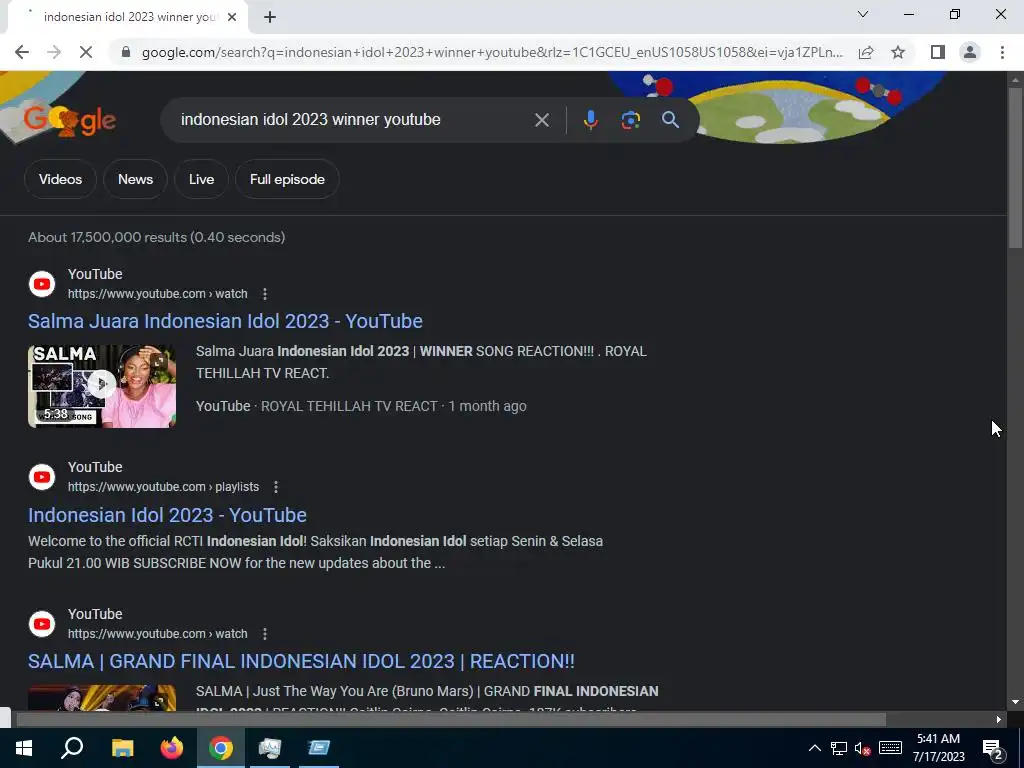
Task: Open the Chrome profile avatar
Action: pyautogui.click(x=970, y=52)
